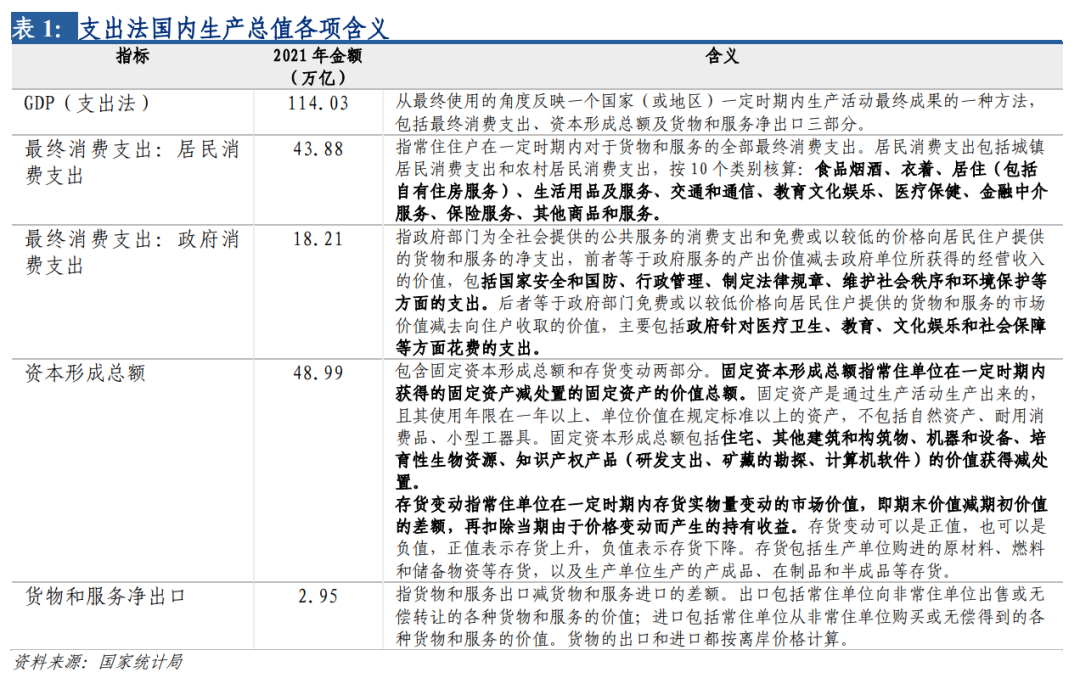Select the 指标 column header
The width and height of the screenshot is (1080, 678).
coord(132,56)
